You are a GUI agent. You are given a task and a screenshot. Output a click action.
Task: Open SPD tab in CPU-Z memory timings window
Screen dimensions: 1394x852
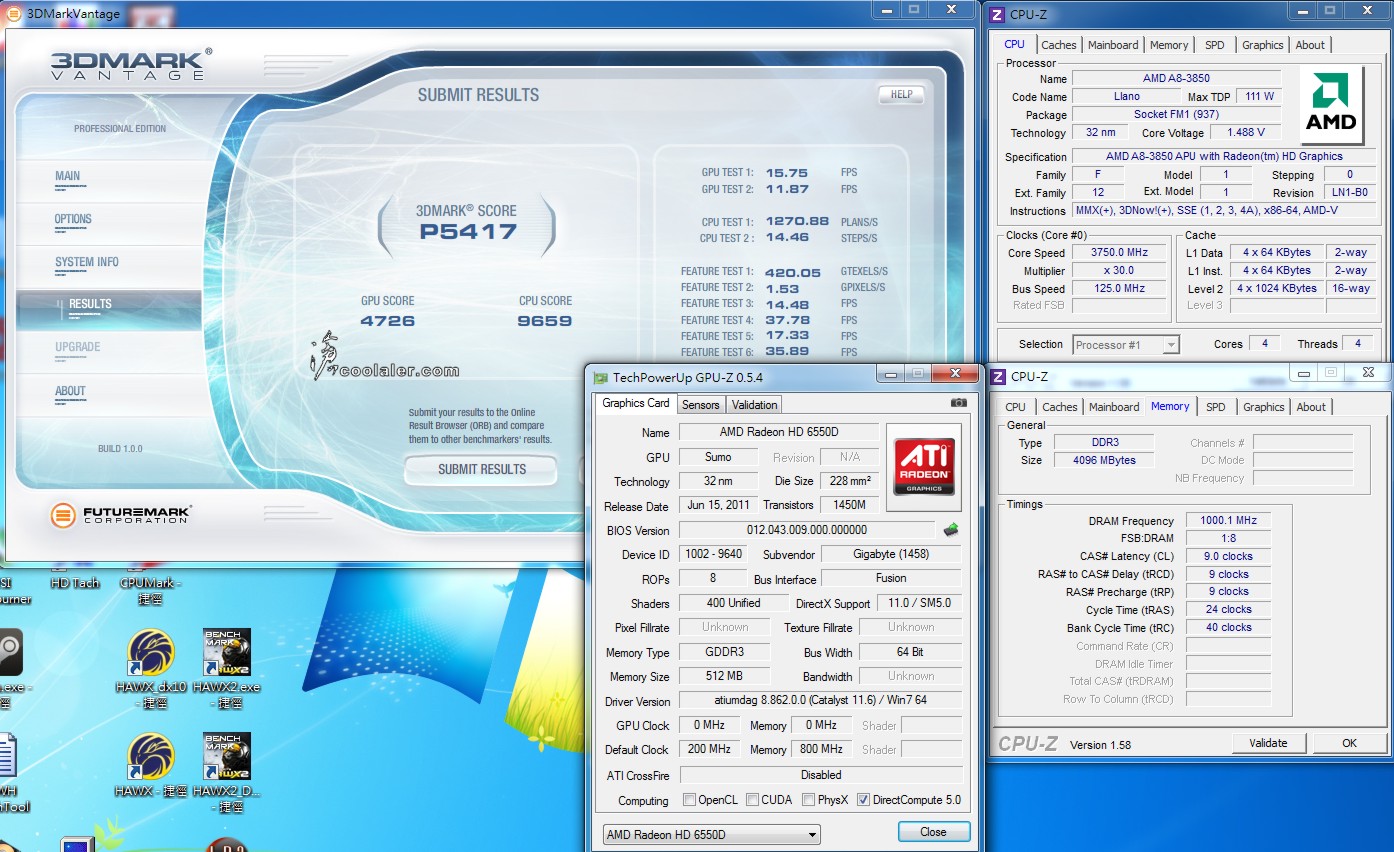coord(1215,407)
